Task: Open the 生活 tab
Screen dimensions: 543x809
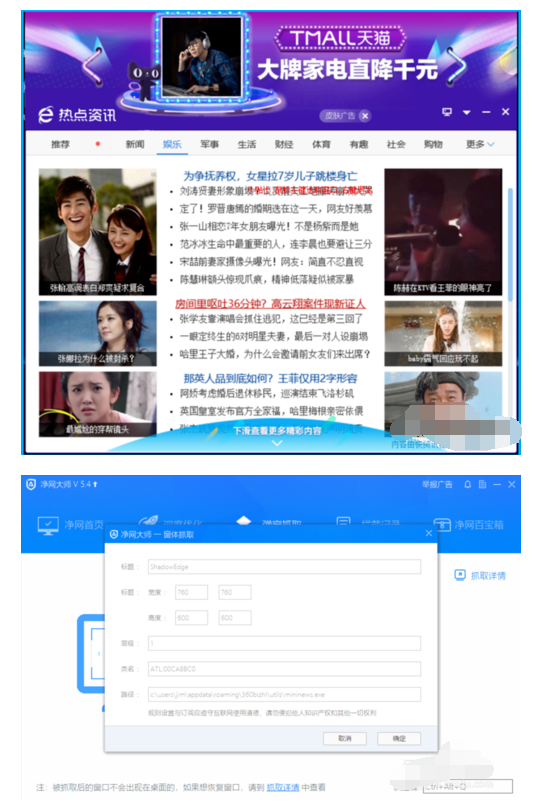Action: pyautogui.click(x=247, y=144)
